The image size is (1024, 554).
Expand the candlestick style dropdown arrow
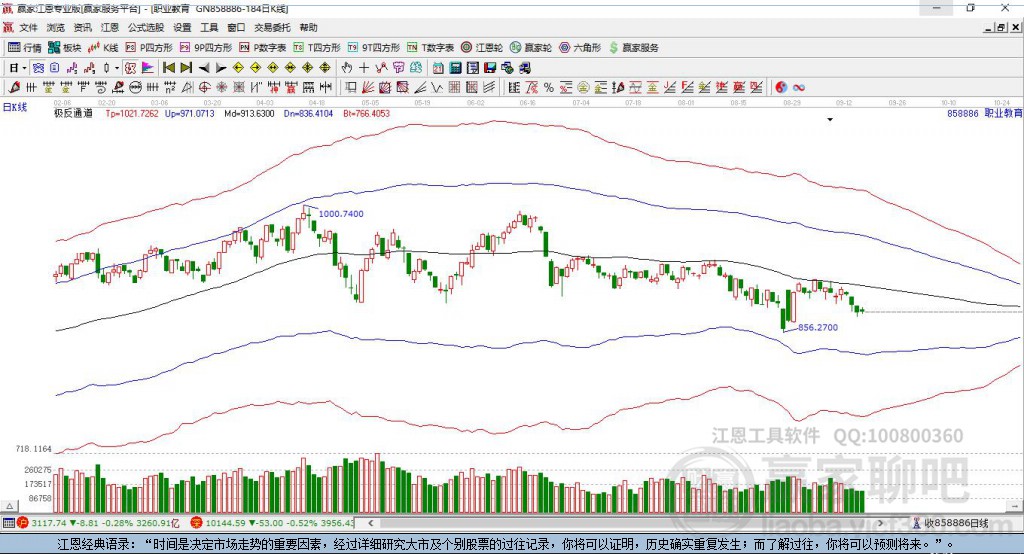click(x=117, y=68)
